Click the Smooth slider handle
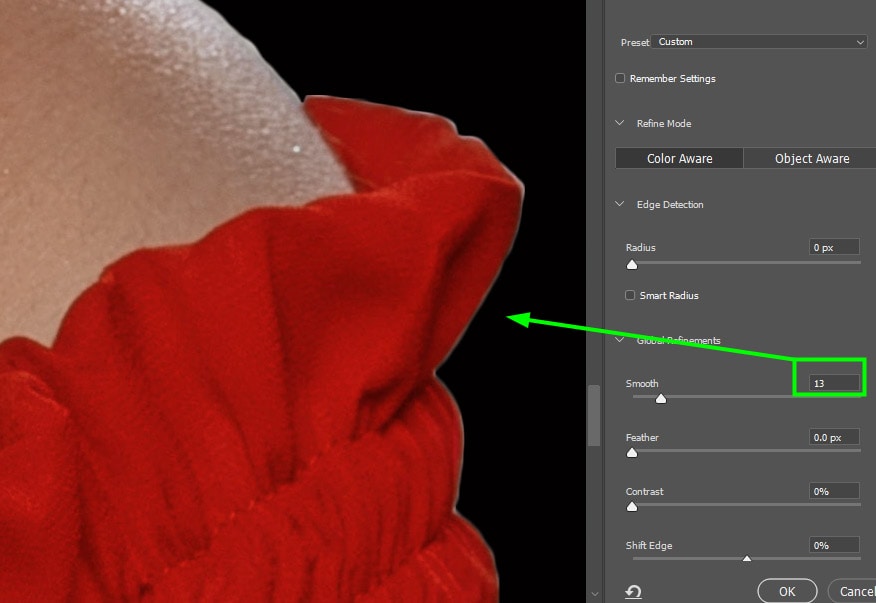 click(660, 399)
